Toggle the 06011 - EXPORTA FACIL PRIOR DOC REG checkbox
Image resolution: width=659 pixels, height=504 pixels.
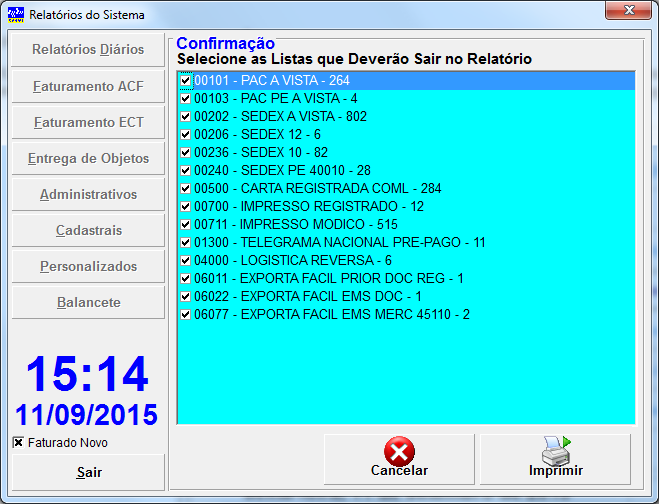pyautogui.click(x=185, y=278)
